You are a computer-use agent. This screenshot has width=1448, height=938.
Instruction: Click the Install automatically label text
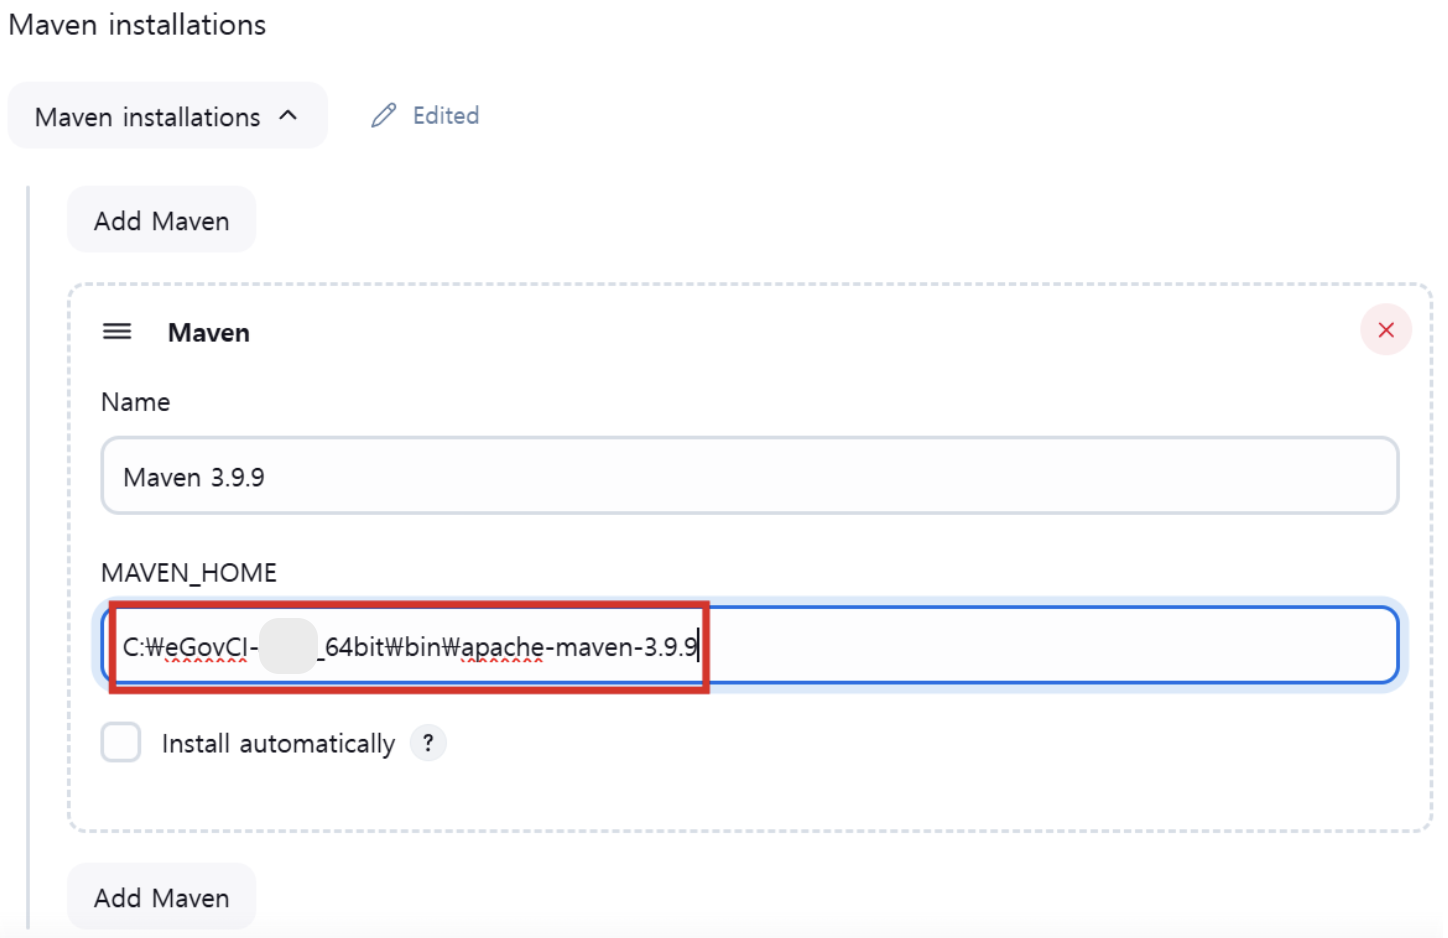(x=278, y=744)
